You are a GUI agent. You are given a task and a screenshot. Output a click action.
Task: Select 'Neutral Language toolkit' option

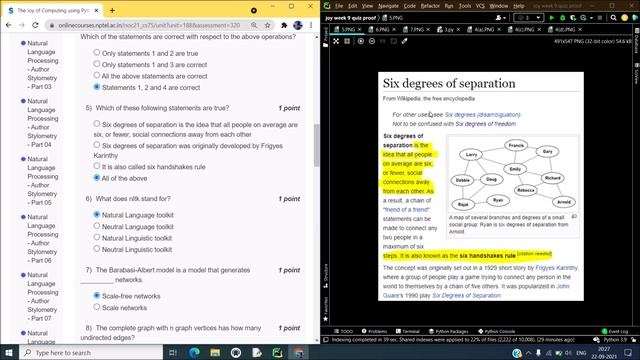97,226
